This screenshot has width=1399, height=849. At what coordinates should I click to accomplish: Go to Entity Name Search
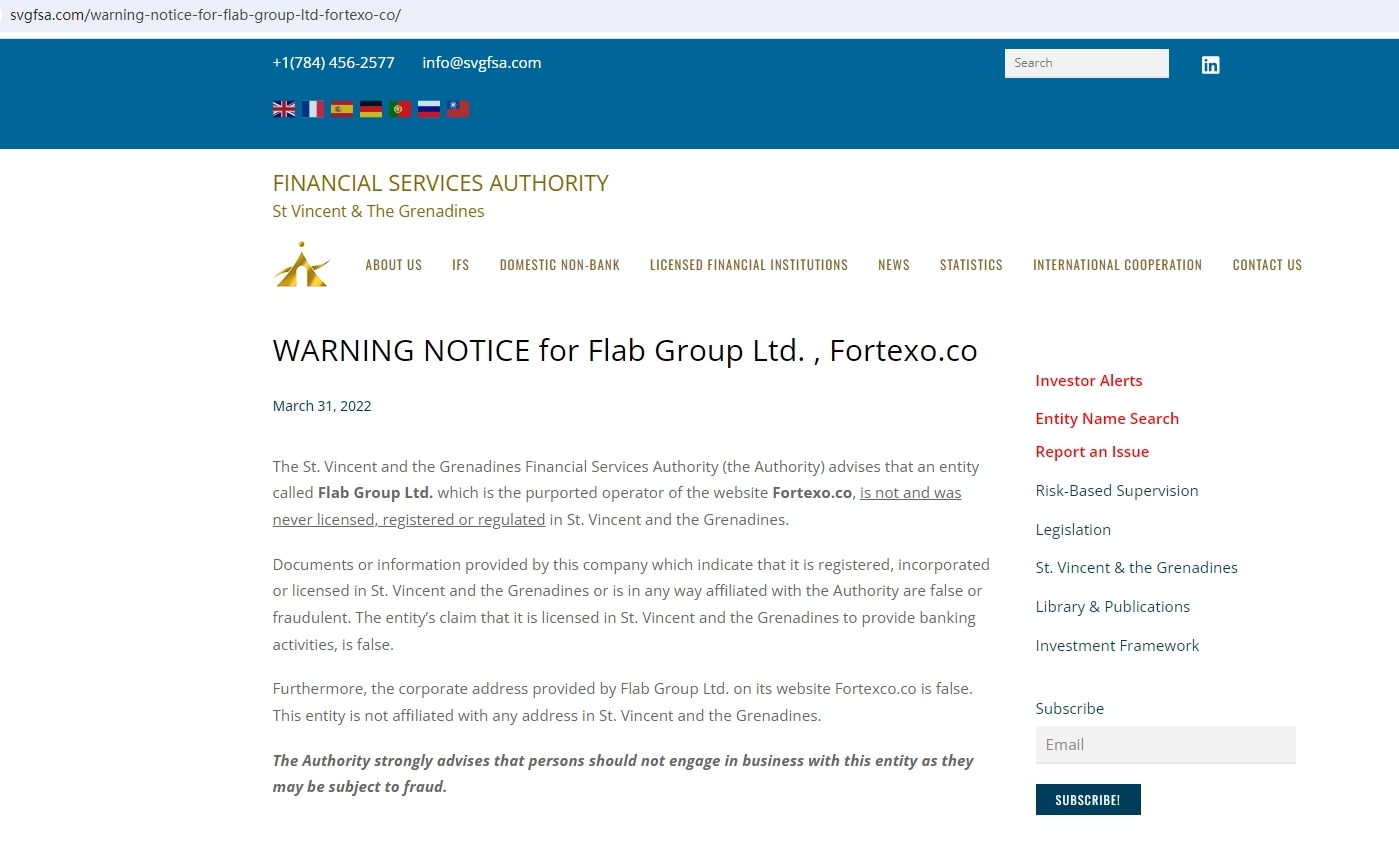pos(1106,419)
